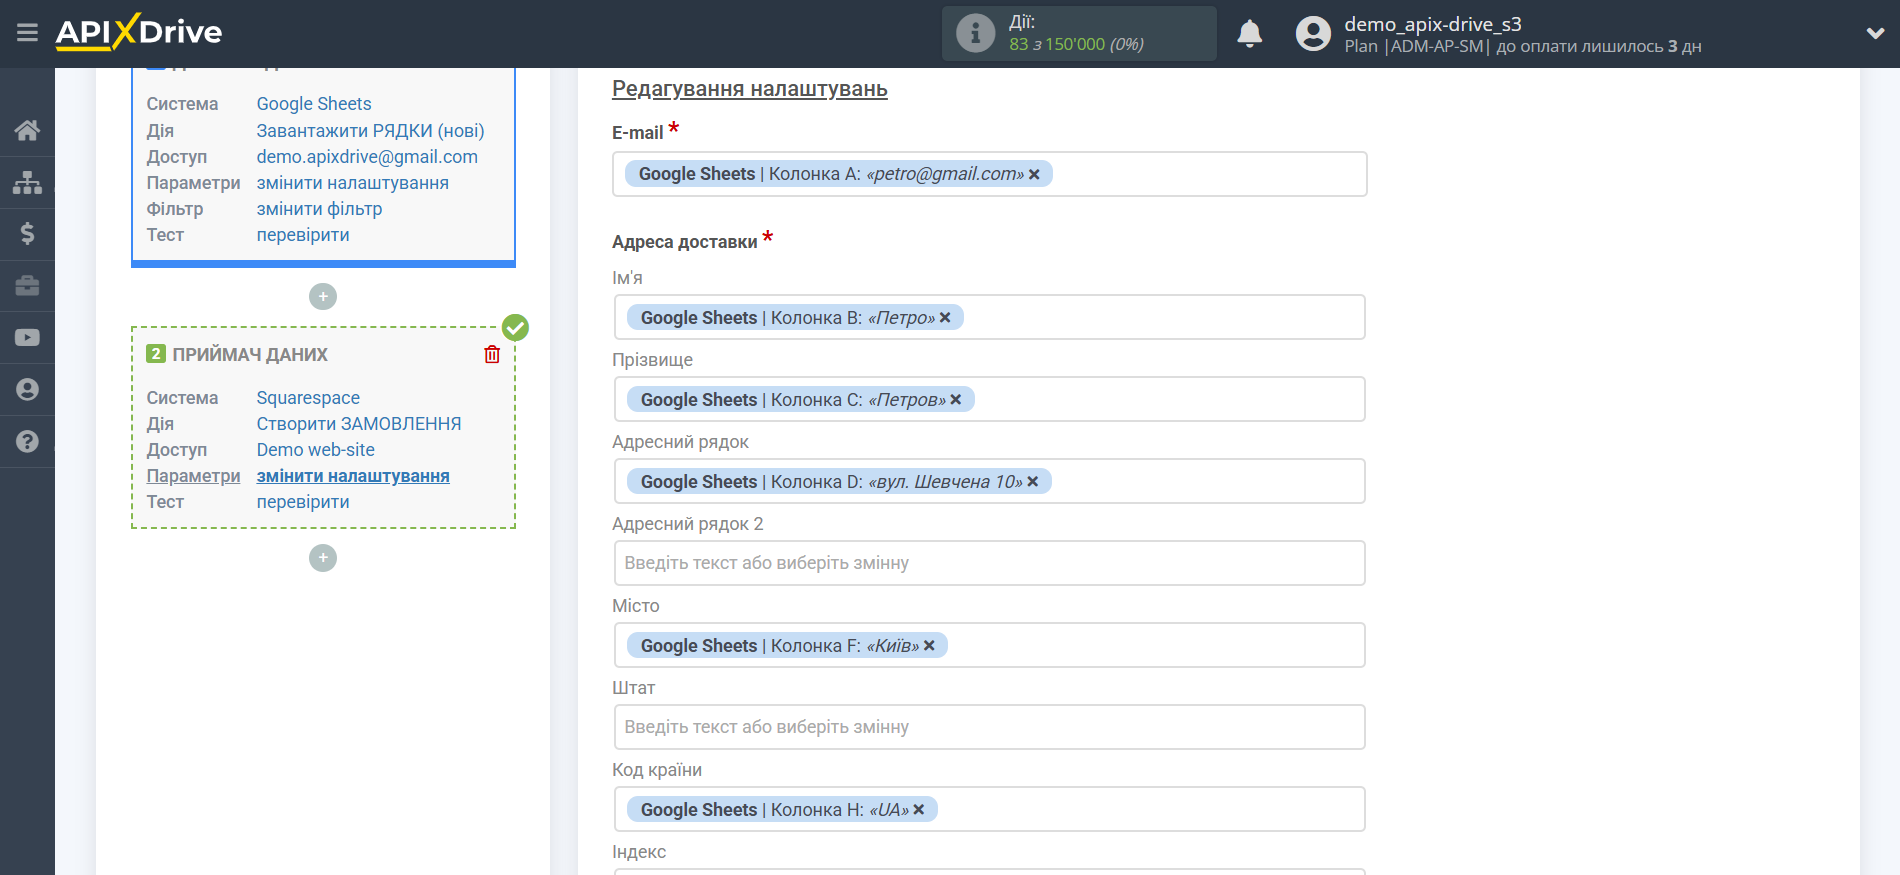Viewport: 1900px width, 875px height.
Task: Remove Колонка B «Петро» variable
Action: (945, 318)
